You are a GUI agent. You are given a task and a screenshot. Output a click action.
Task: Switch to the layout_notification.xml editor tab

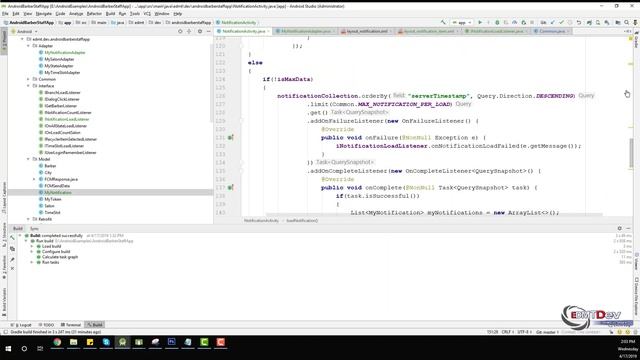point(367,31)
